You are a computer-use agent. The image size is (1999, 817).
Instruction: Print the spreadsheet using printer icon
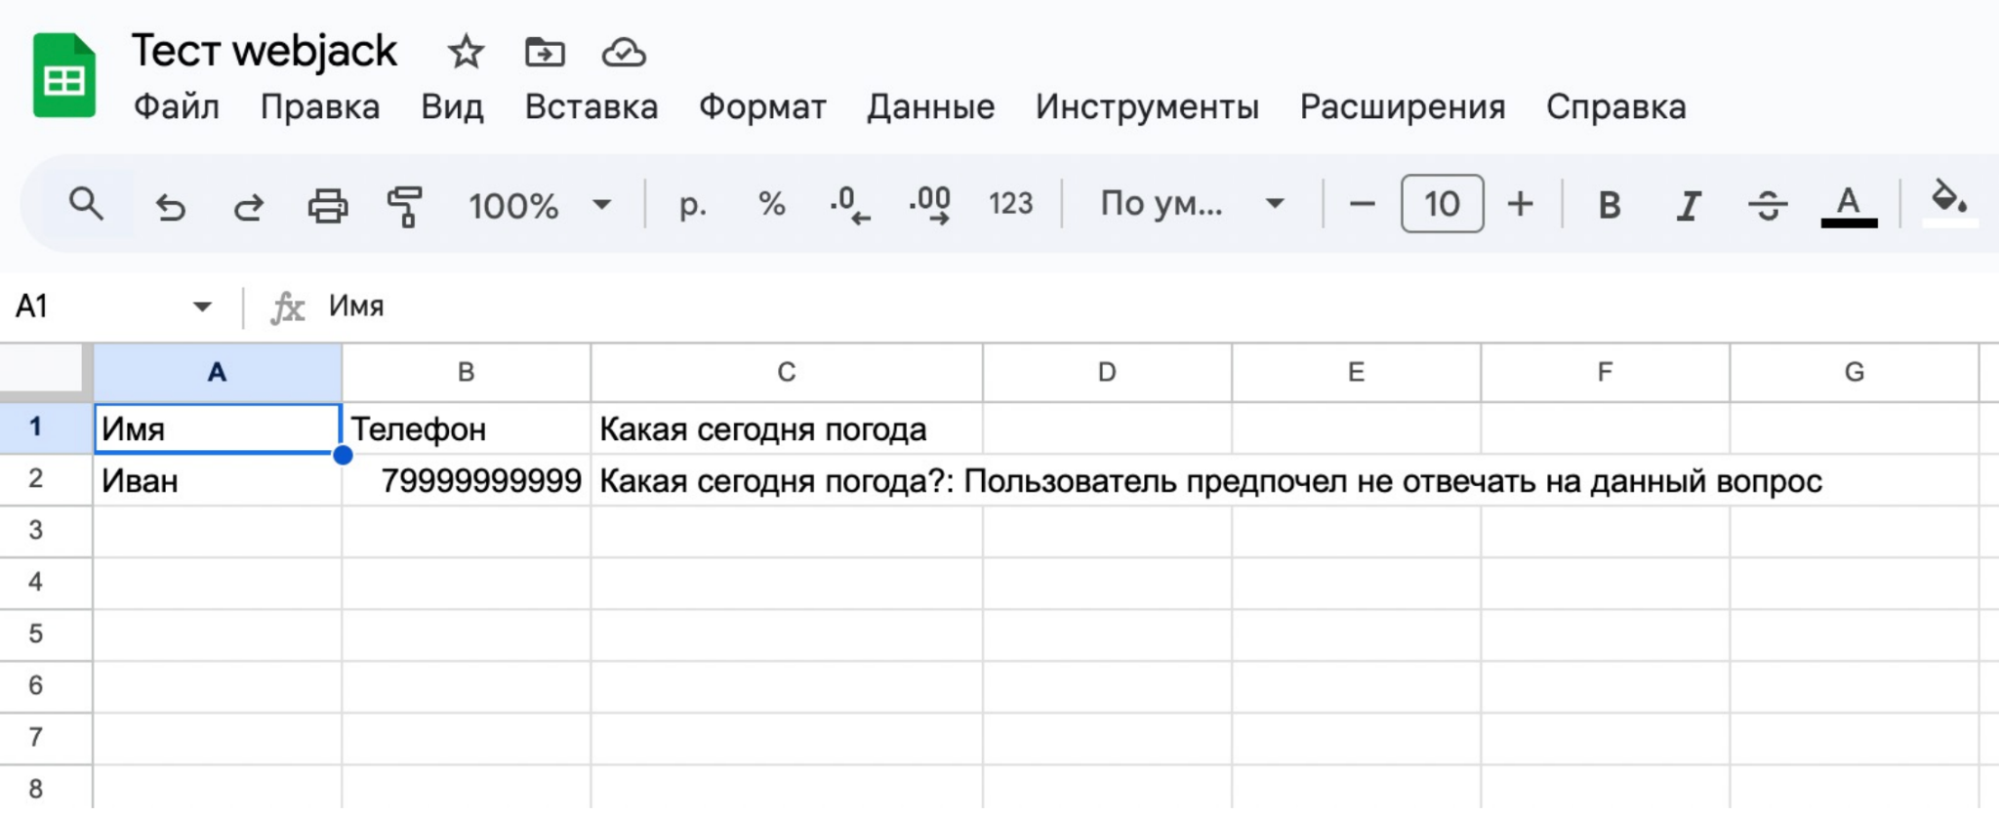[x=327, y=206]
